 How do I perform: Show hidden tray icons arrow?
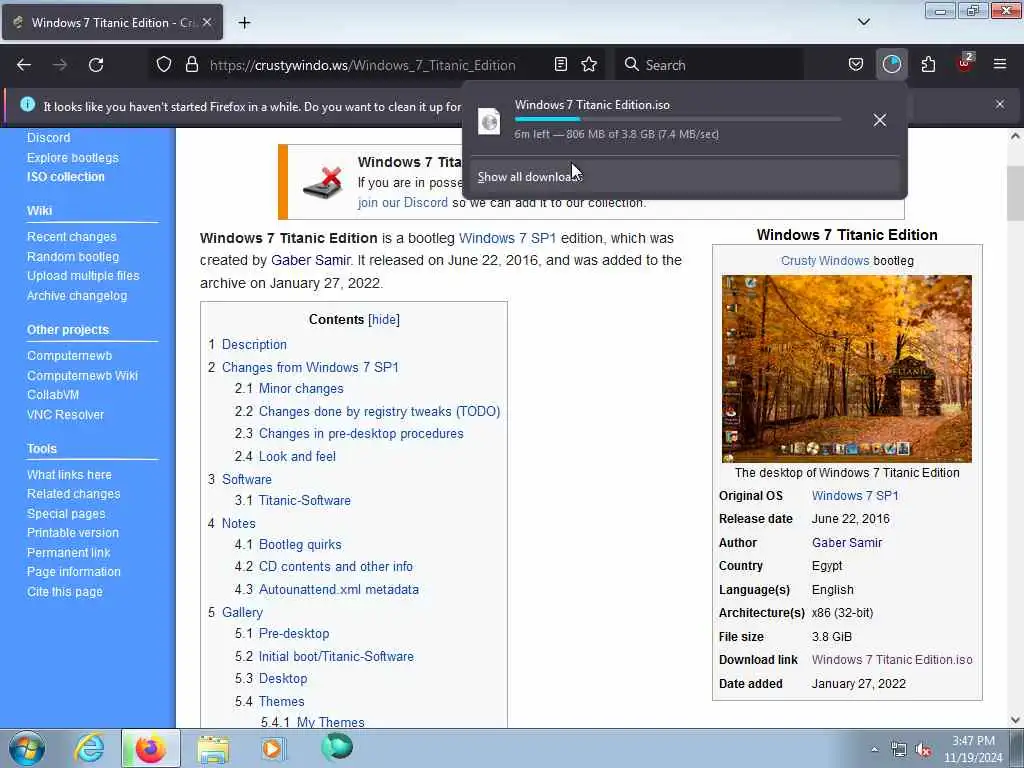coord(874,750)
